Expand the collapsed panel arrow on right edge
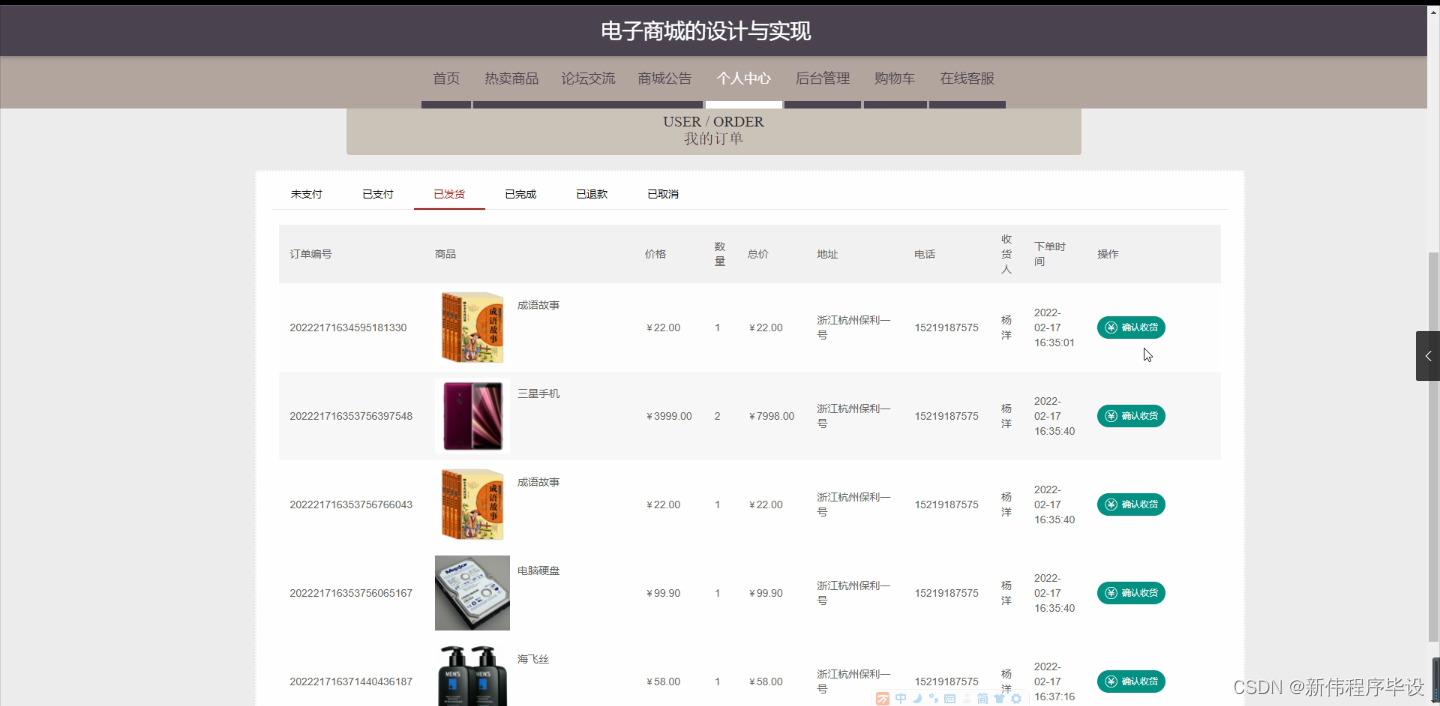The height and width of the screenshot is (706, 1440). click(x=1428, y=355)
